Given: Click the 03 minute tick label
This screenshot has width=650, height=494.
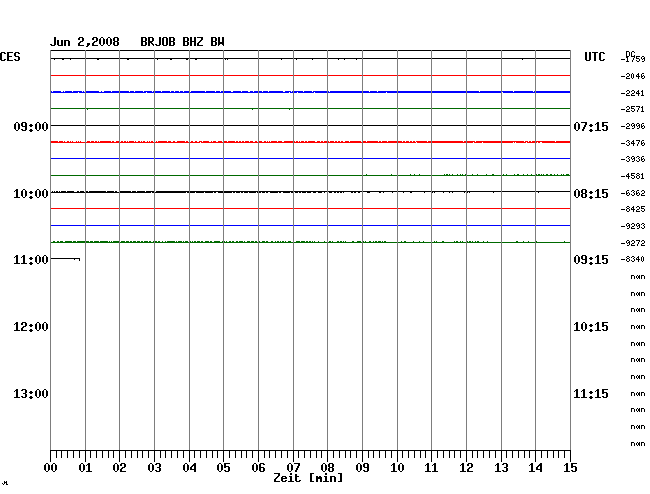Looking at the screenshot, I should [x=154, y=468].
